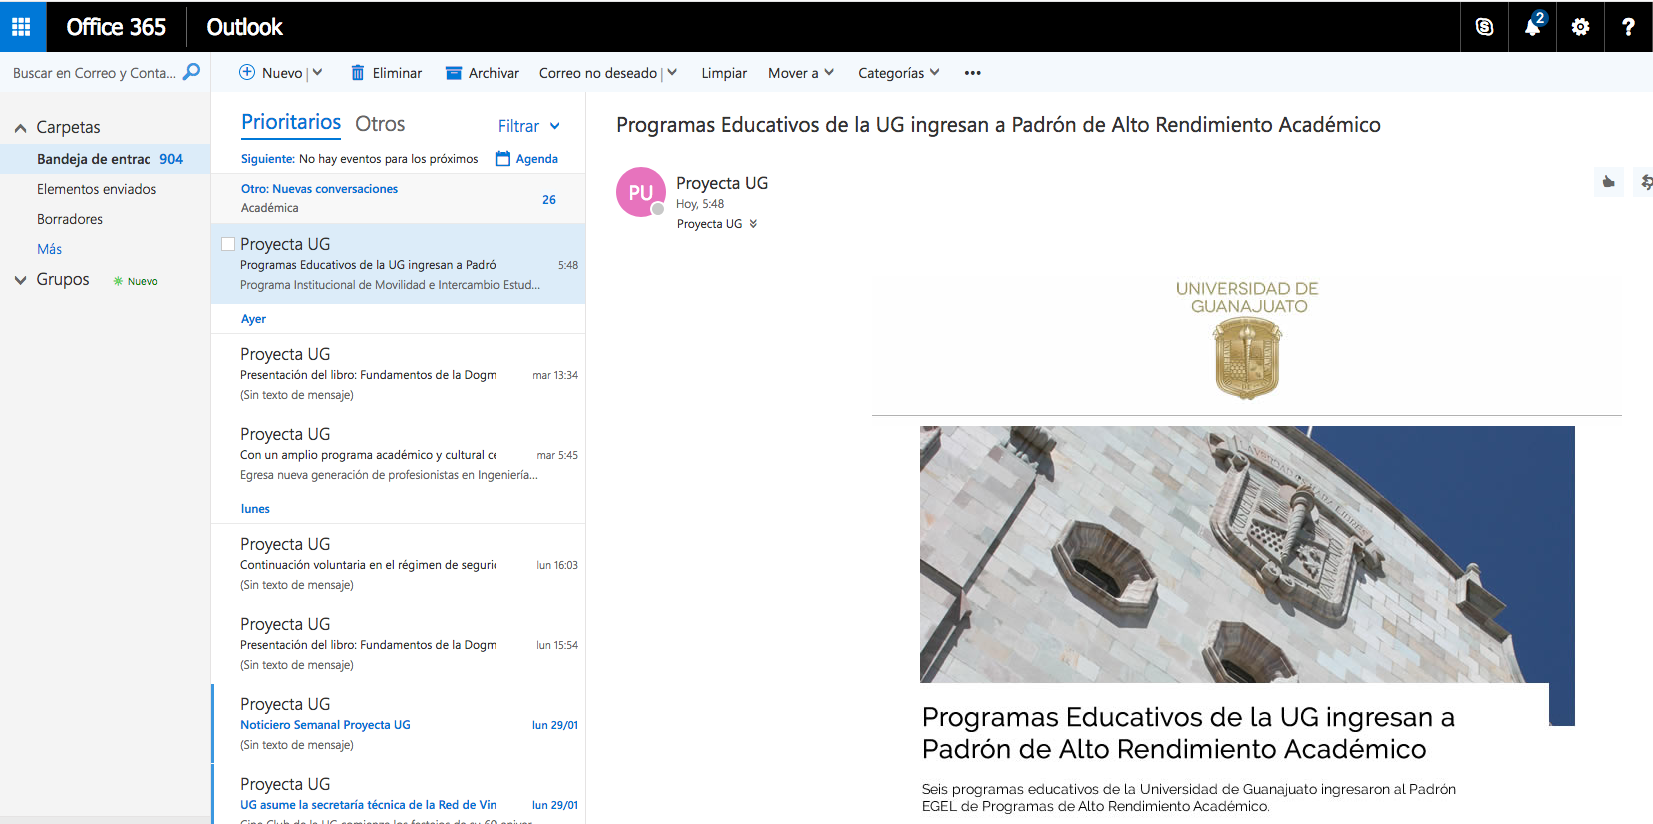Screen dimensions: 1653x824
Task: Click the reply-all icon in message header
Action: pos(1645,182)
